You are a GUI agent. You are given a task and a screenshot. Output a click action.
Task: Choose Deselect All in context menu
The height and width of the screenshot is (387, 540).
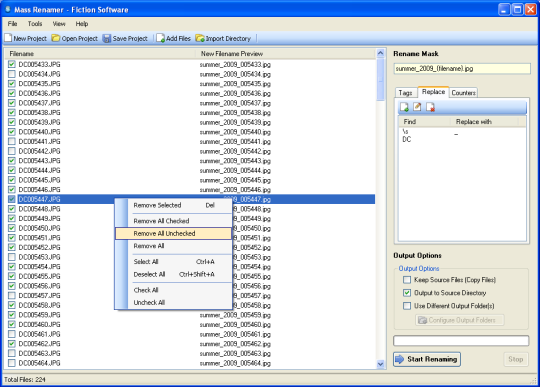[x=173, y=274]
